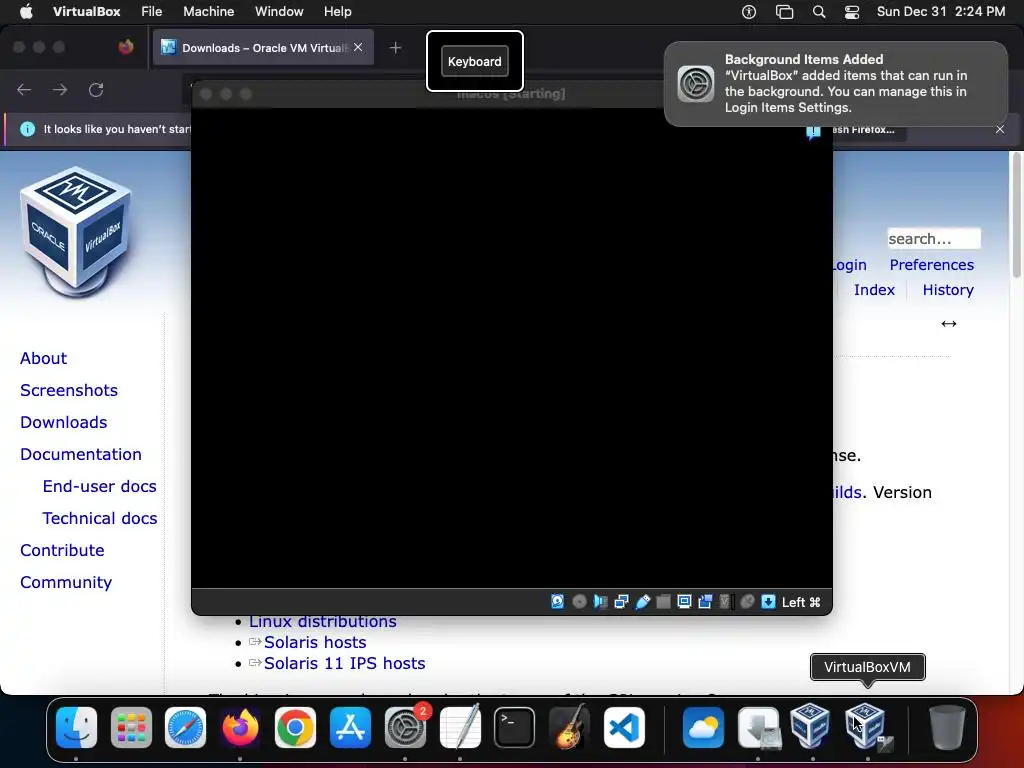This screenshot has height=768, width=1024.
Task: Open the Downloads link in sidebar
Action: point(63,422)
